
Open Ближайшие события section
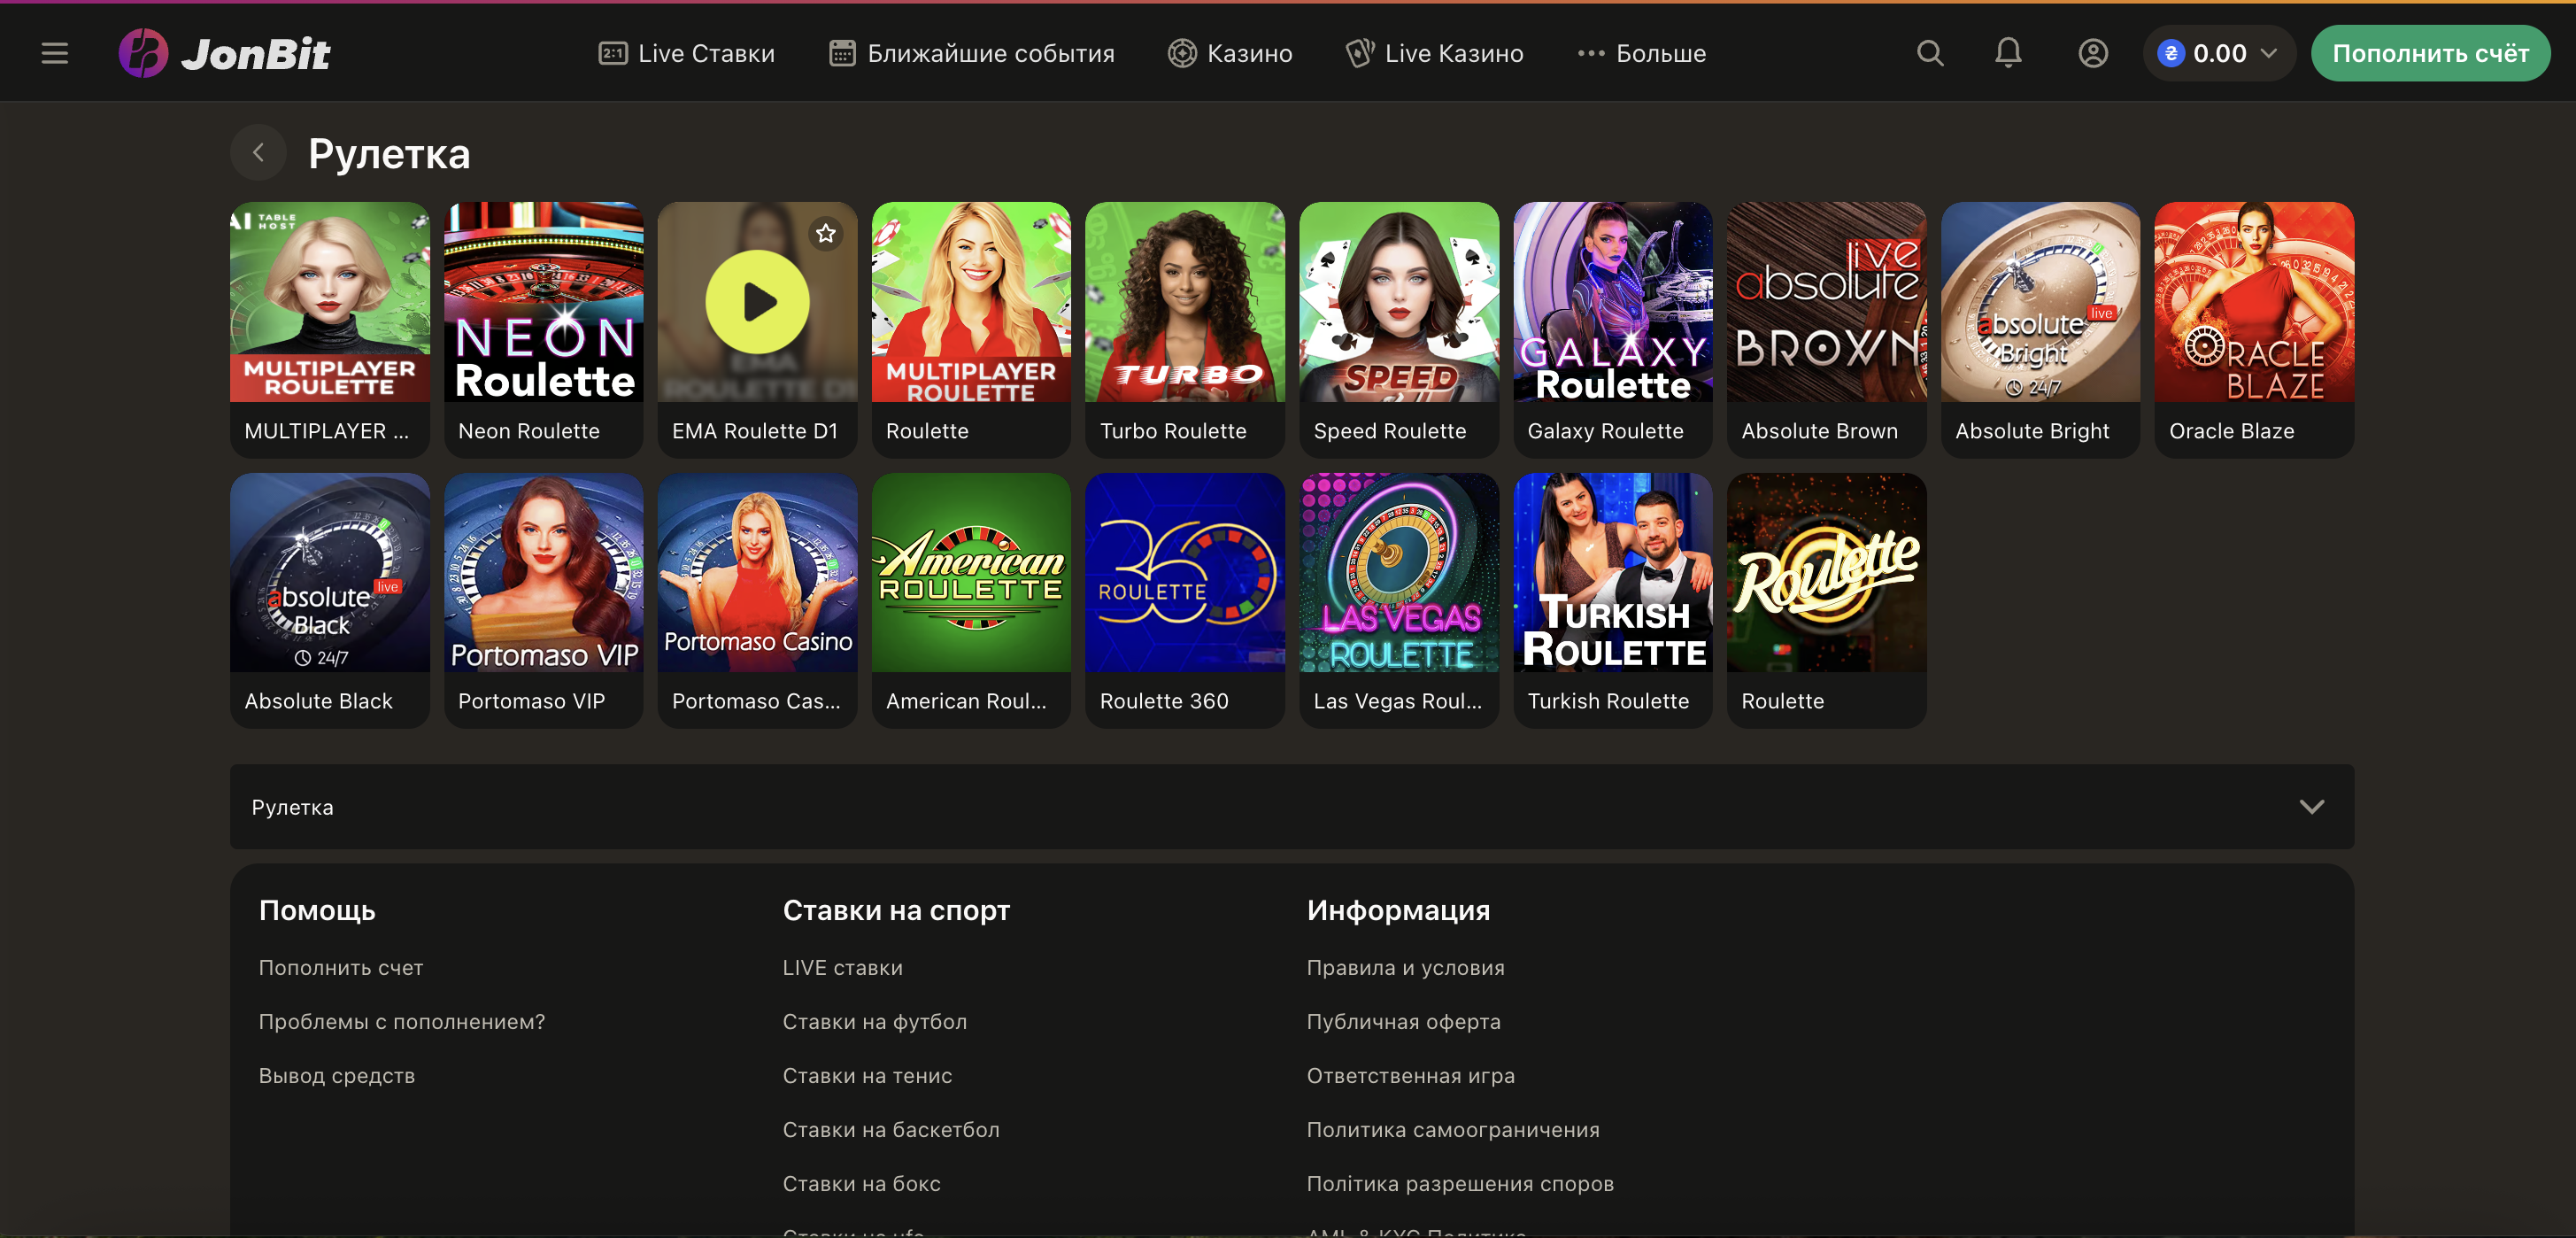(x=971, y=53)
